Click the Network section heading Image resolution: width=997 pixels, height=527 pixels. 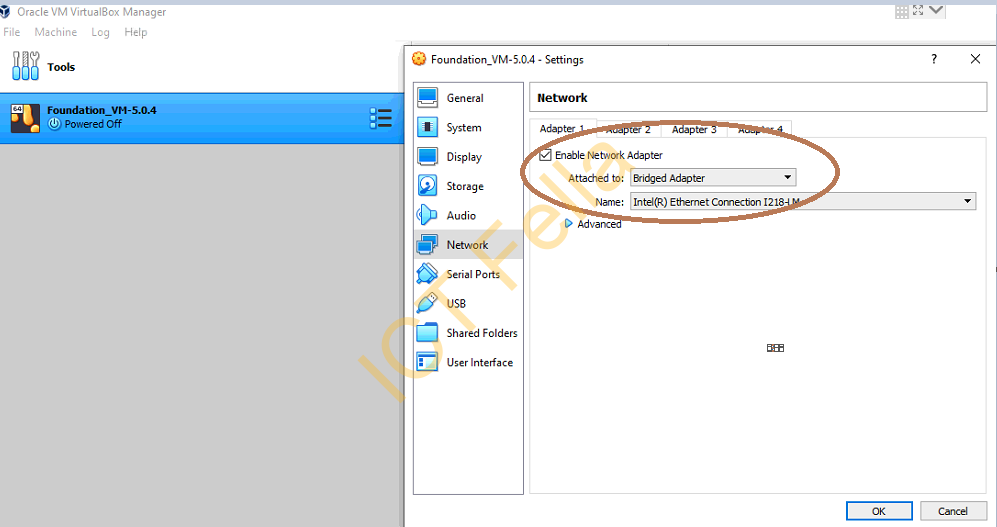point(562,98)
